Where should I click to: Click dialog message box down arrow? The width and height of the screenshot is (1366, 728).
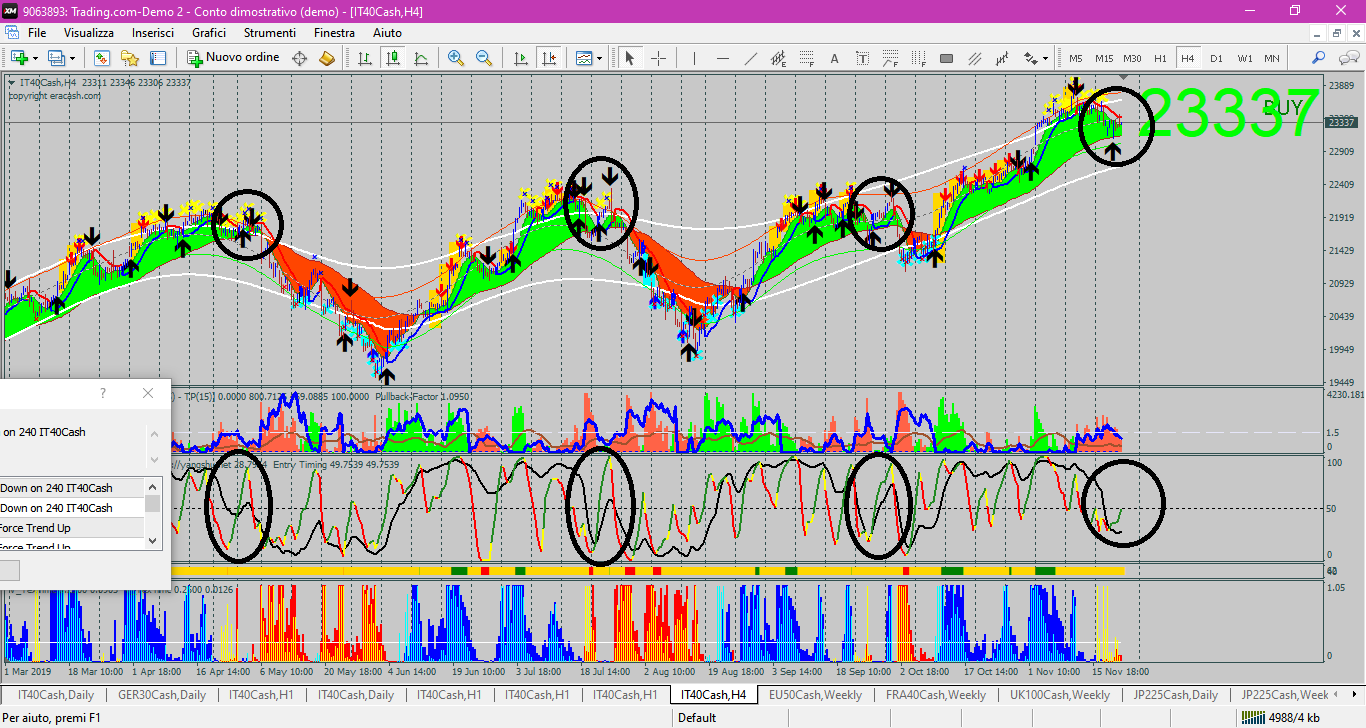click(153, 460)
